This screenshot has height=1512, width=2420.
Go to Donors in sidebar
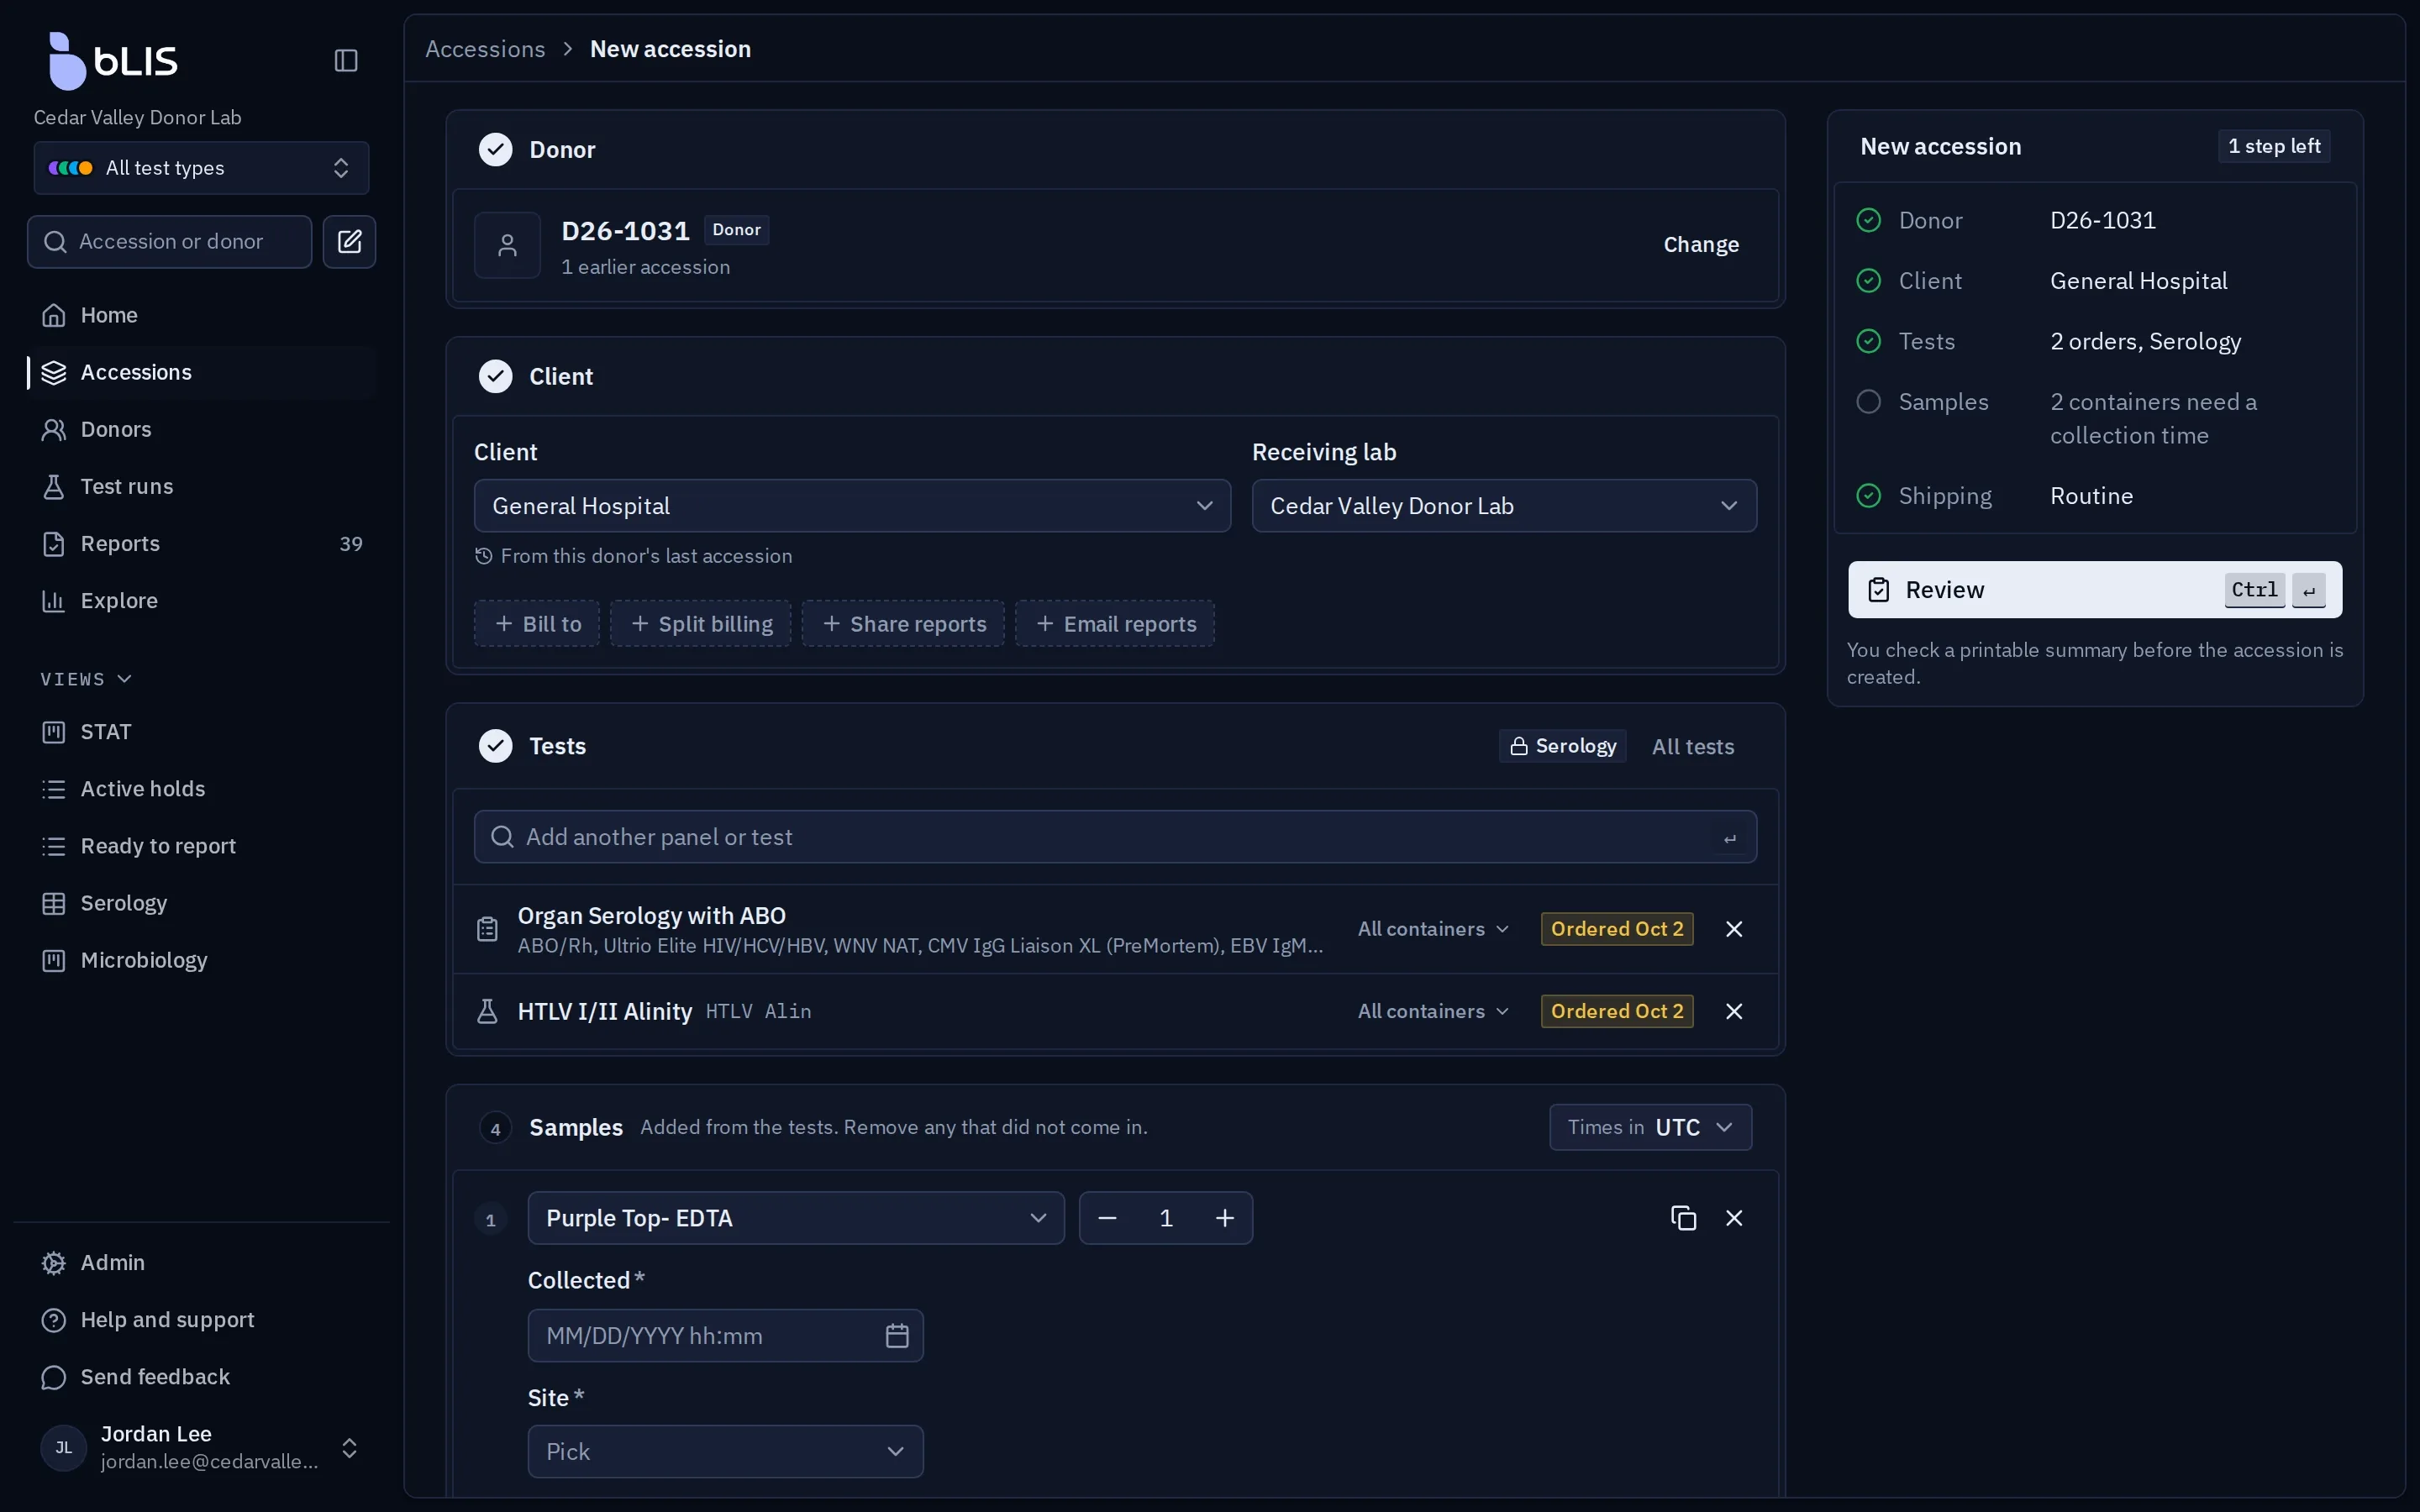[x=201, y=429]
